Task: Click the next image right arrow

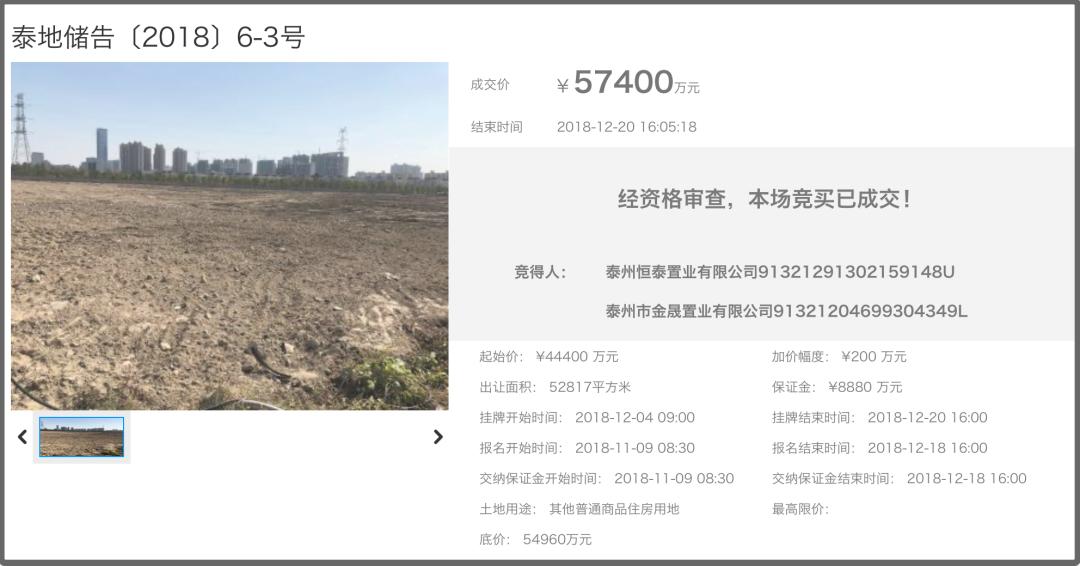Action: (x=437, y=437)
